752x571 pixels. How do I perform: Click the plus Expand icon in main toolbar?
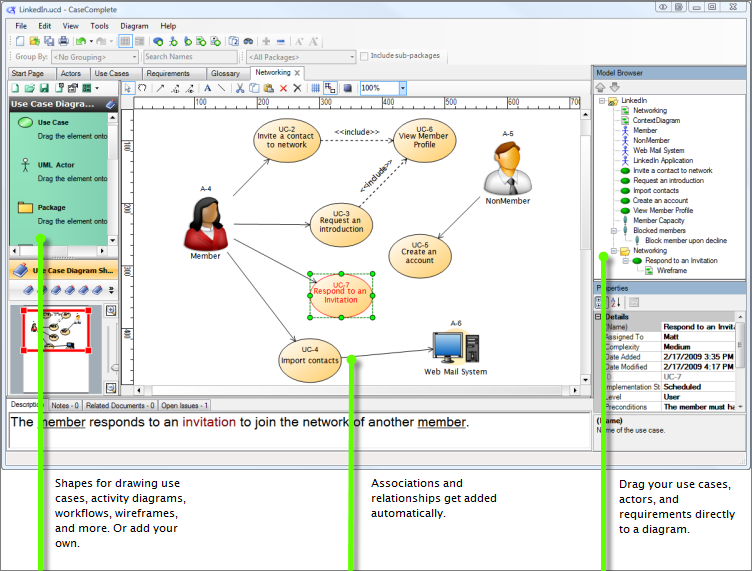coord(266,42)
